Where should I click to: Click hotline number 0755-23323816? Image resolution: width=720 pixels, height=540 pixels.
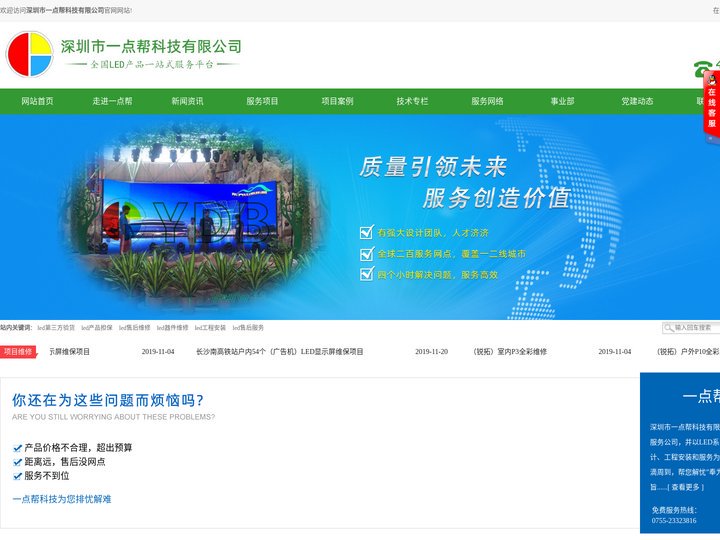(x=674, y=521)
